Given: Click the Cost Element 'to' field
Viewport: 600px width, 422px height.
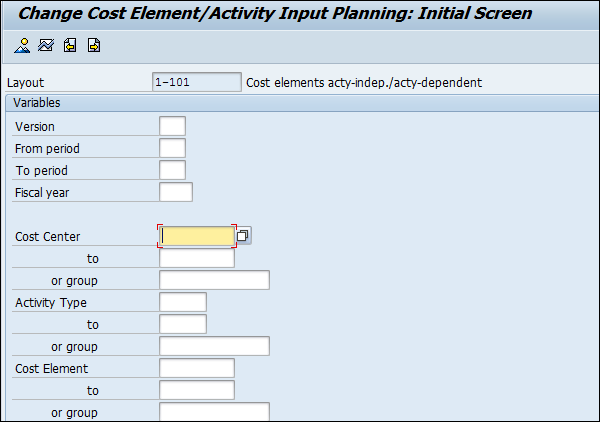Looking at the screenshot, I should (x=196, y=390).
